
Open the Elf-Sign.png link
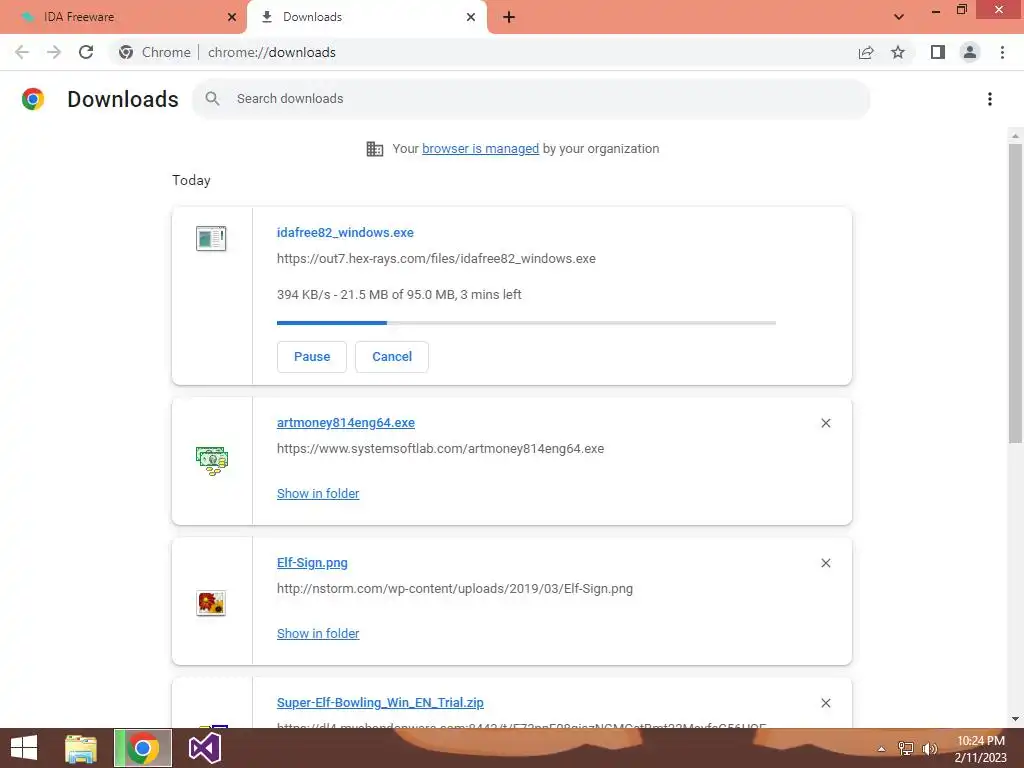pos(312,562)
